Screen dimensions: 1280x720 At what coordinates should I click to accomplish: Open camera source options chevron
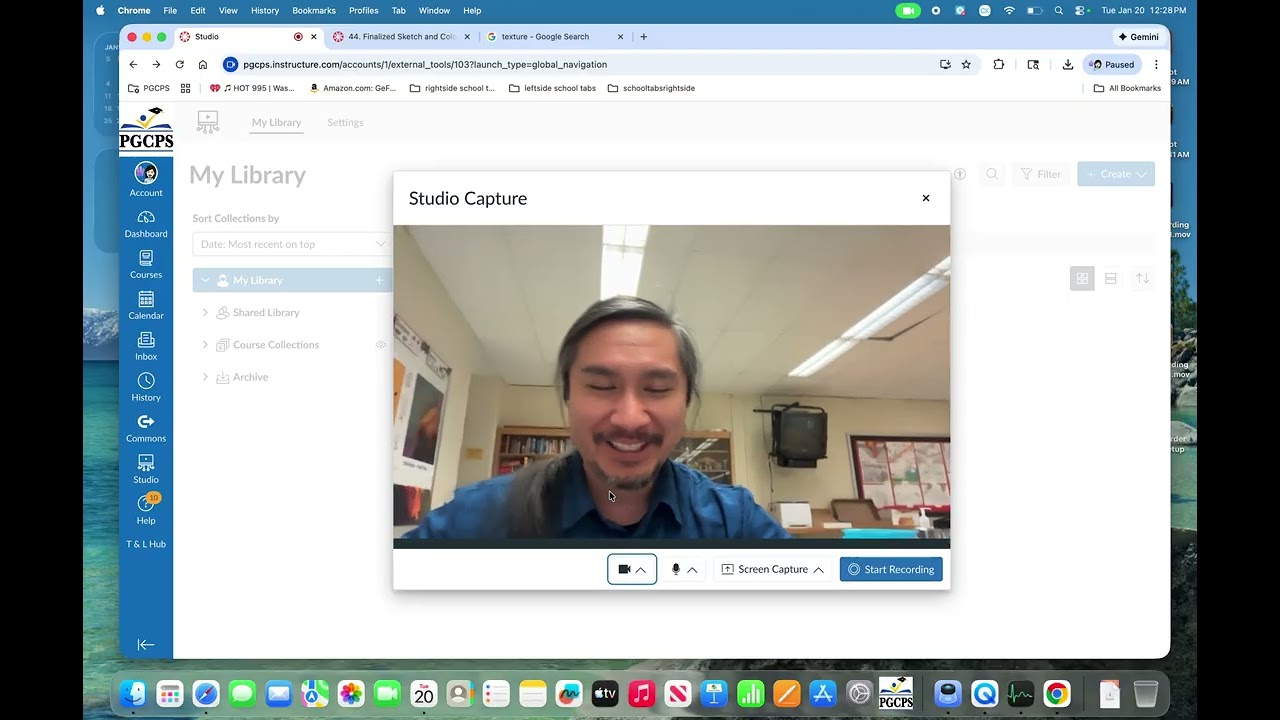(641, 569)
